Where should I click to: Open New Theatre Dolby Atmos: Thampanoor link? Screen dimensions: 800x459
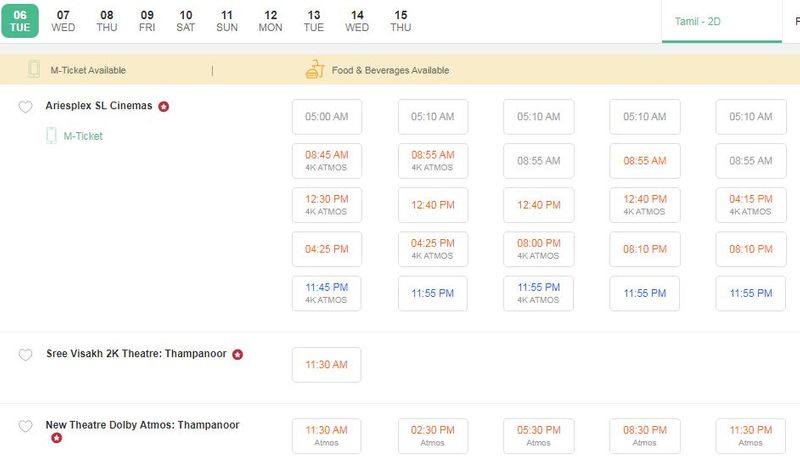click(142, 425)
